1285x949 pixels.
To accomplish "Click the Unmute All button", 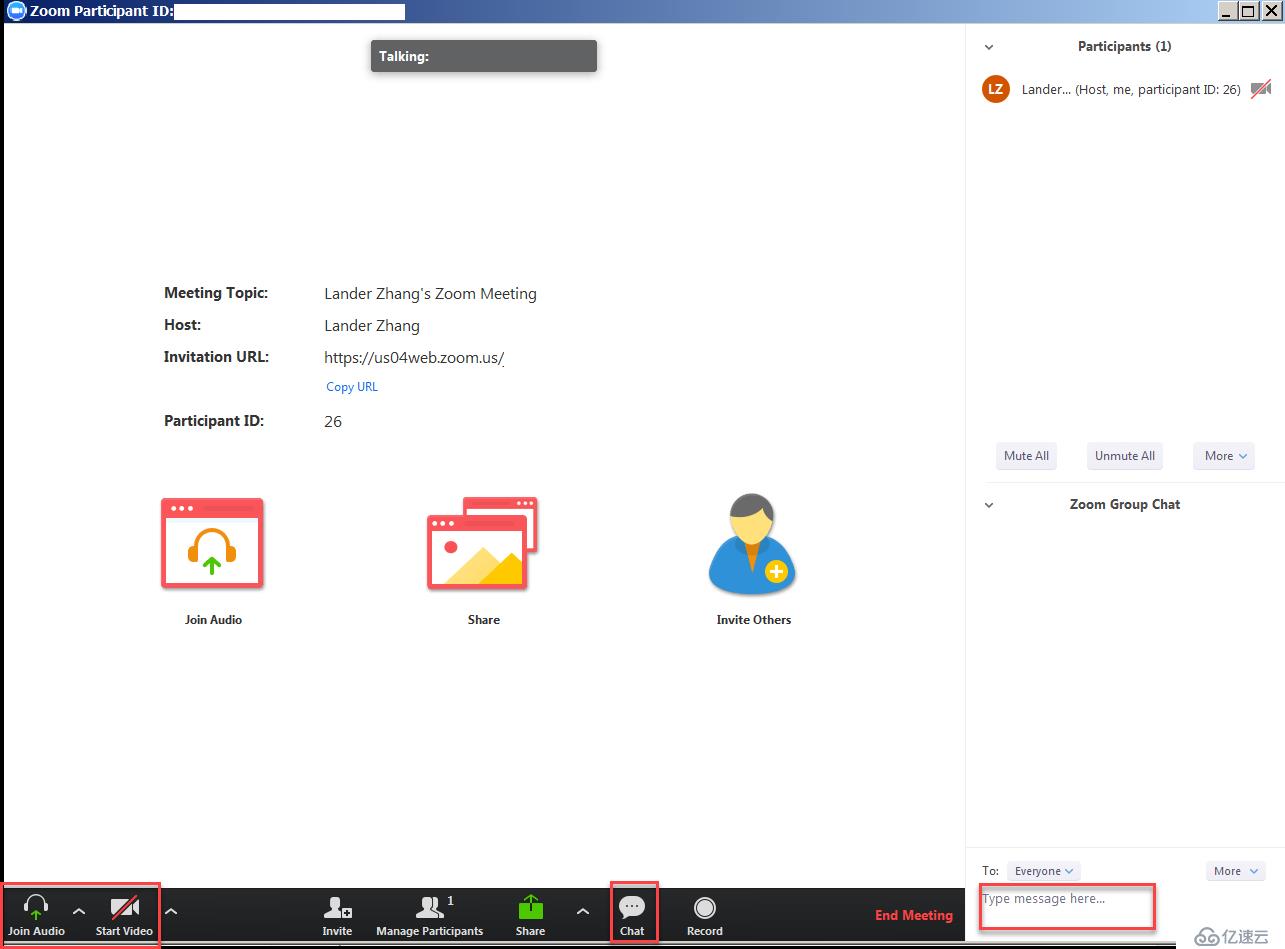I will [1125, 456].
